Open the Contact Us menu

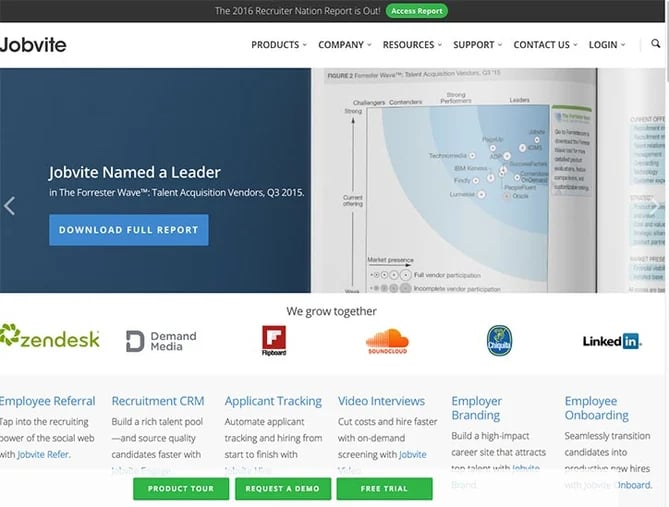pos(545,45)
